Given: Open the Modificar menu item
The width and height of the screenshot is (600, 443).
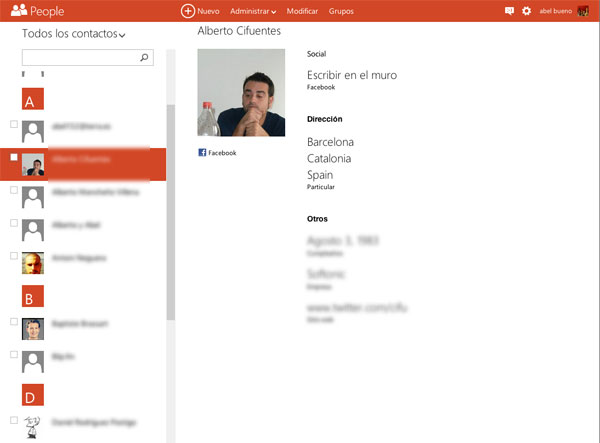Looking at the screenshot, I should pos(303,11).
